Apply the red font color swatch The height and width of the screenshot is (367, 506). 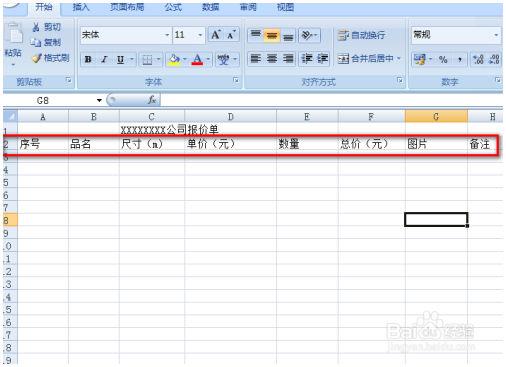(197, 60)
